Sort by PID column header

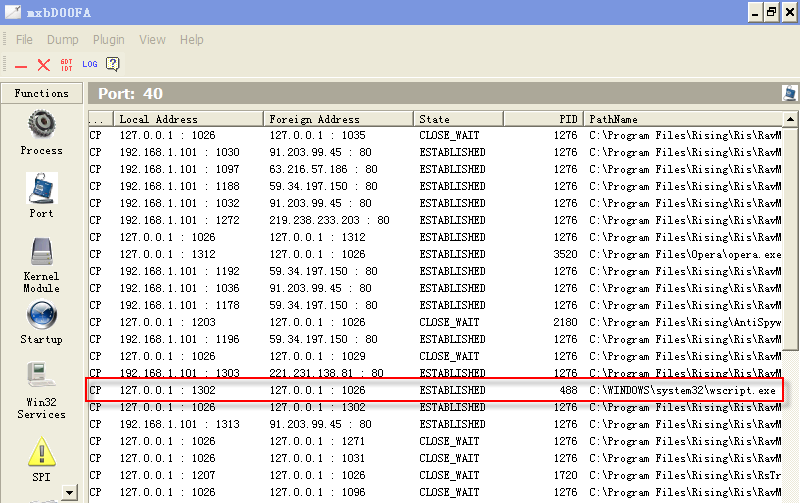(543, 119)
